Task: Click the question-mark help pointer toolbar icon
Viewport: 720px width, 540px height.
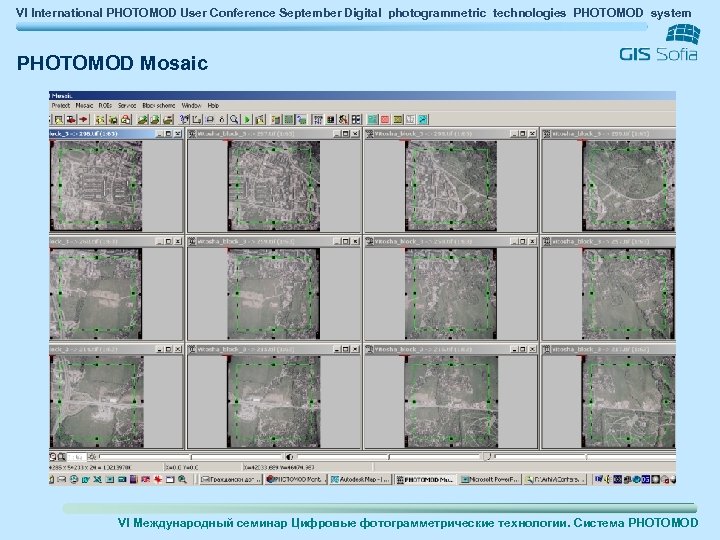Action: [184, 119]
